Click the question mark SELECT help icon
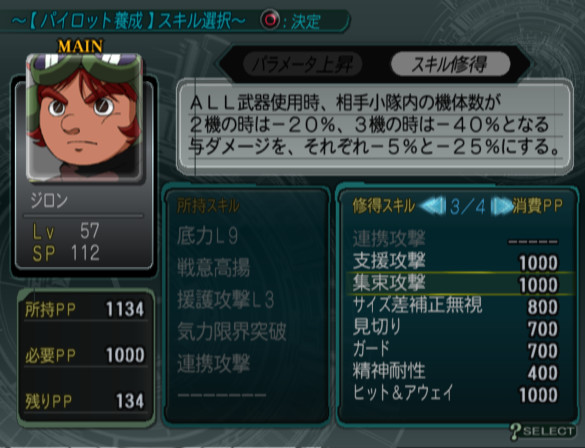Image resolution: width=585 pixels, height=448 pixels. tap(542, 432)
